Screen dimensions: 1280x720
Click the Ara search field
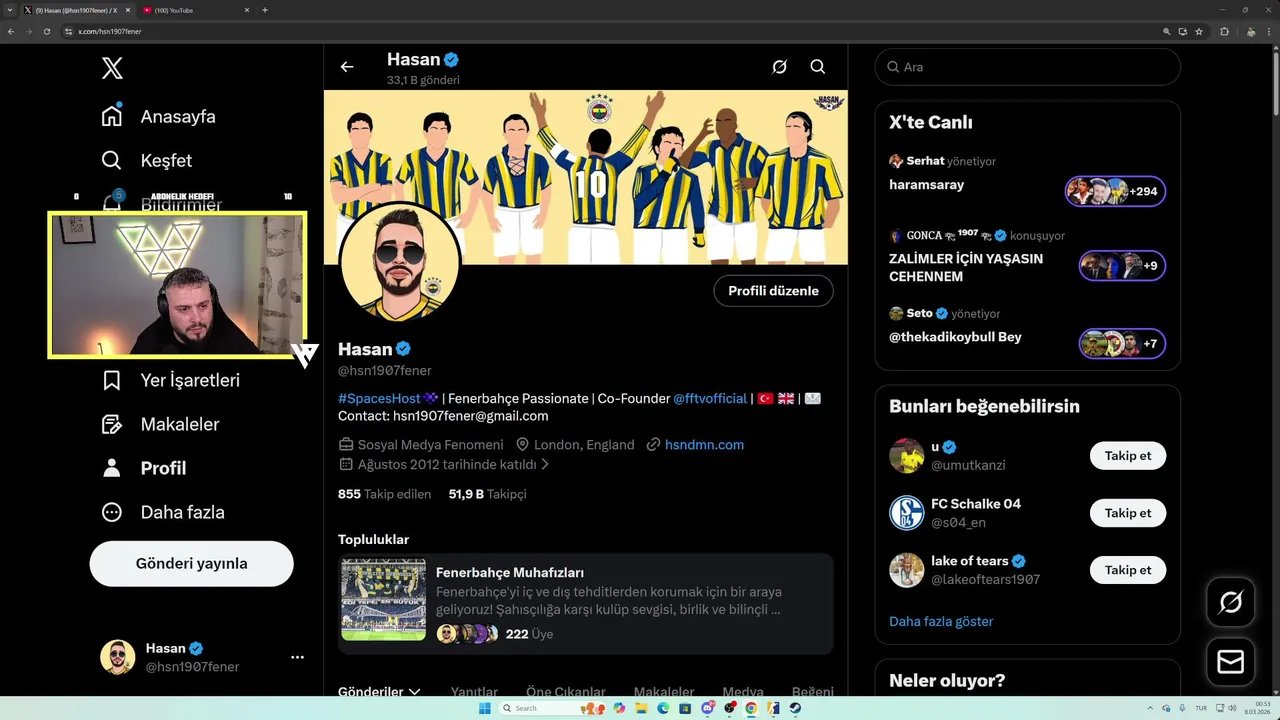click(x=1027, y=67)
